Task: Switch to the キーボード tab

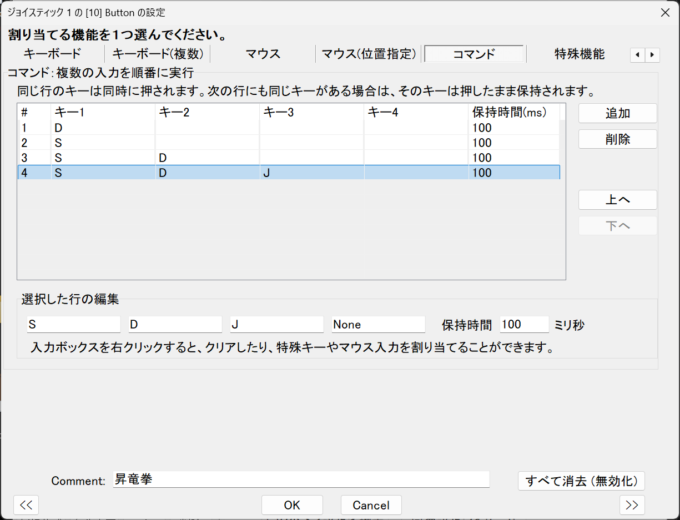Action: [x=52, y=54]
